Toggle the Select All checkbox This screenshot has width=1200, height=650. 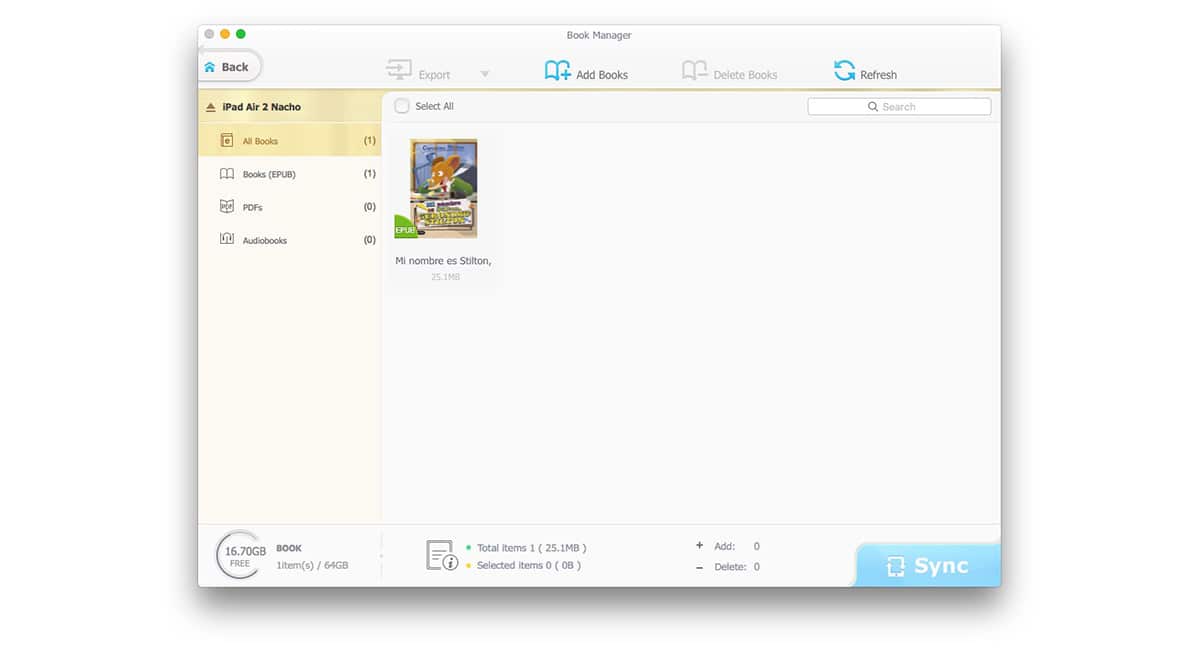(x=402, y=106)
